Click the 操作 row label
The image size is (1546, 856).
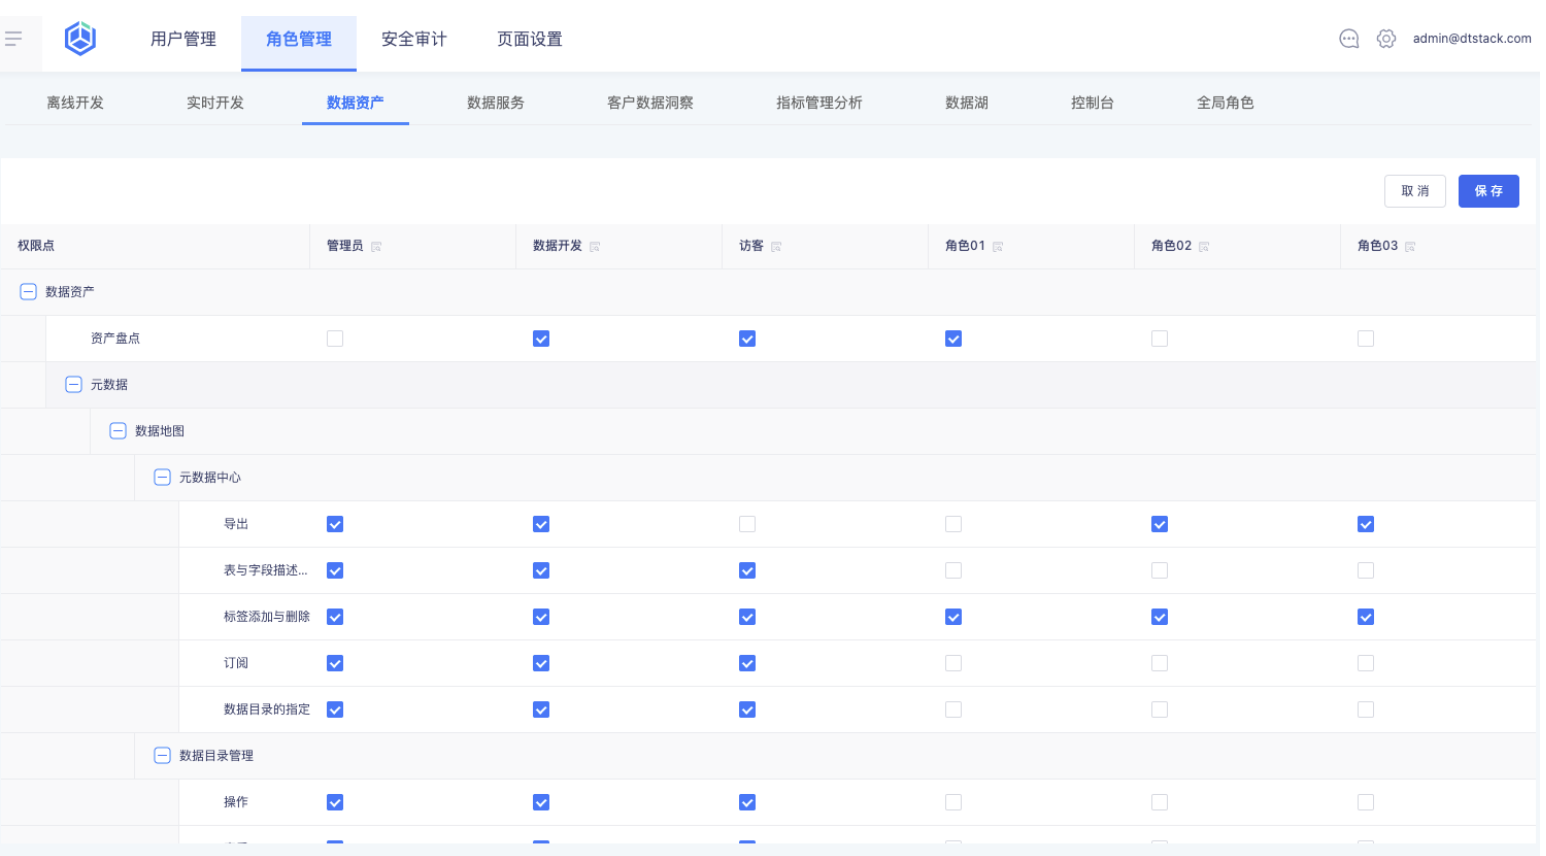pos(236,802)
